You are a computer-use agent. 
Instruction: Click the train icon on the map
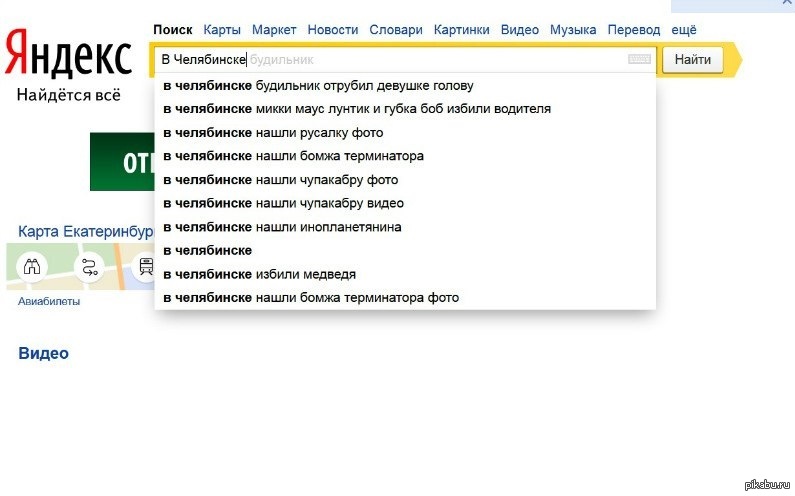(x=146, y=267)
